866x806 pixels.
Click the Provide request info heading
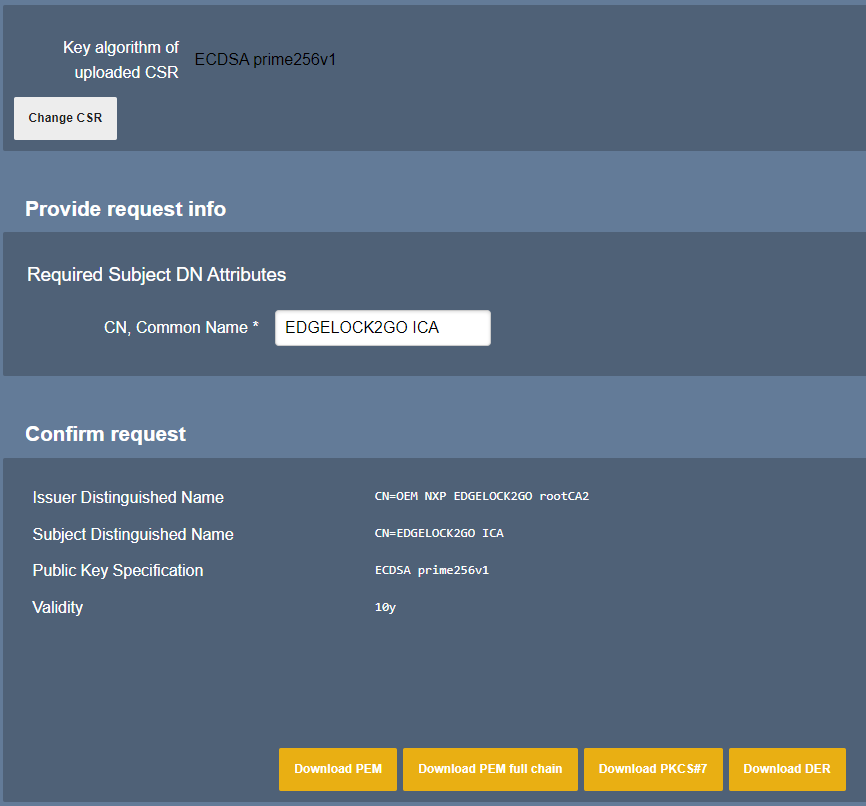click(x=125, y=209)
